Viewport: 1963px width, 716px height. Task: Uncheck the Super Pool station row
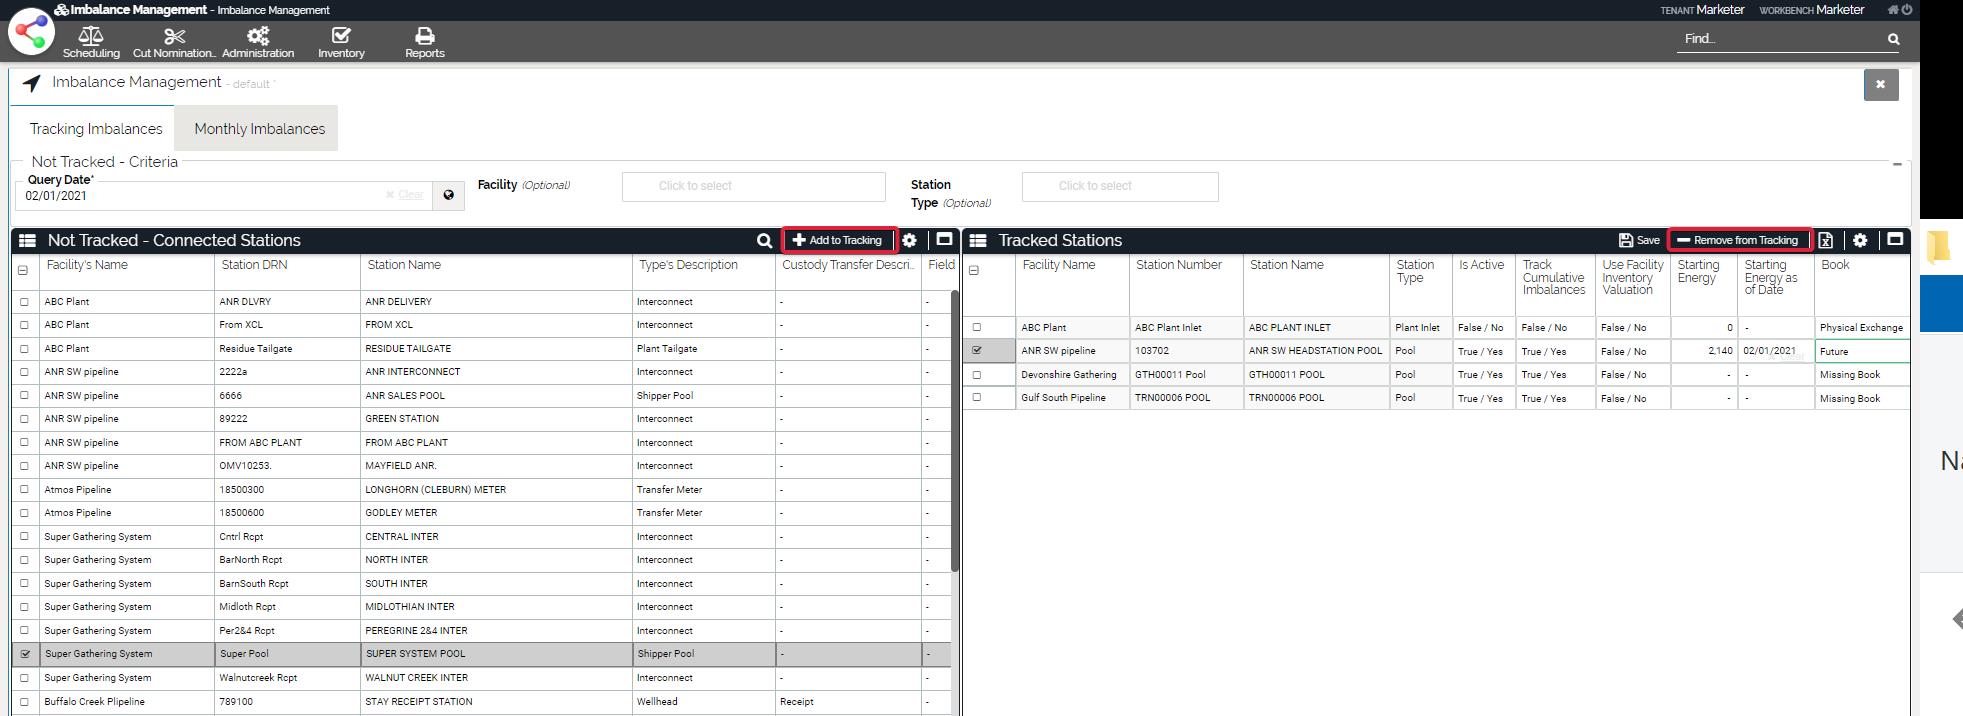coord(25,654)
